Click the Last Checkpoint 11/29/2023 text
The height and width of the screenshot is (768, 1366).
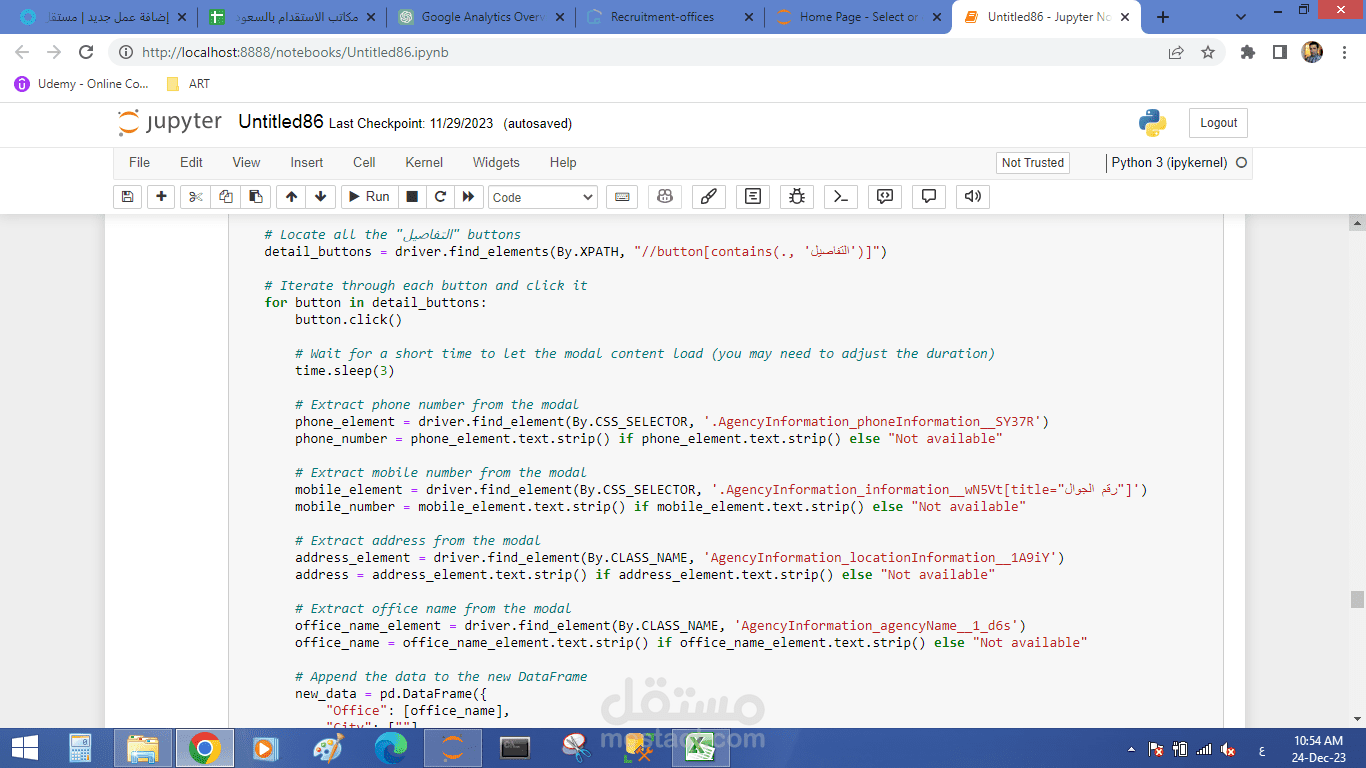pos(411,124)
